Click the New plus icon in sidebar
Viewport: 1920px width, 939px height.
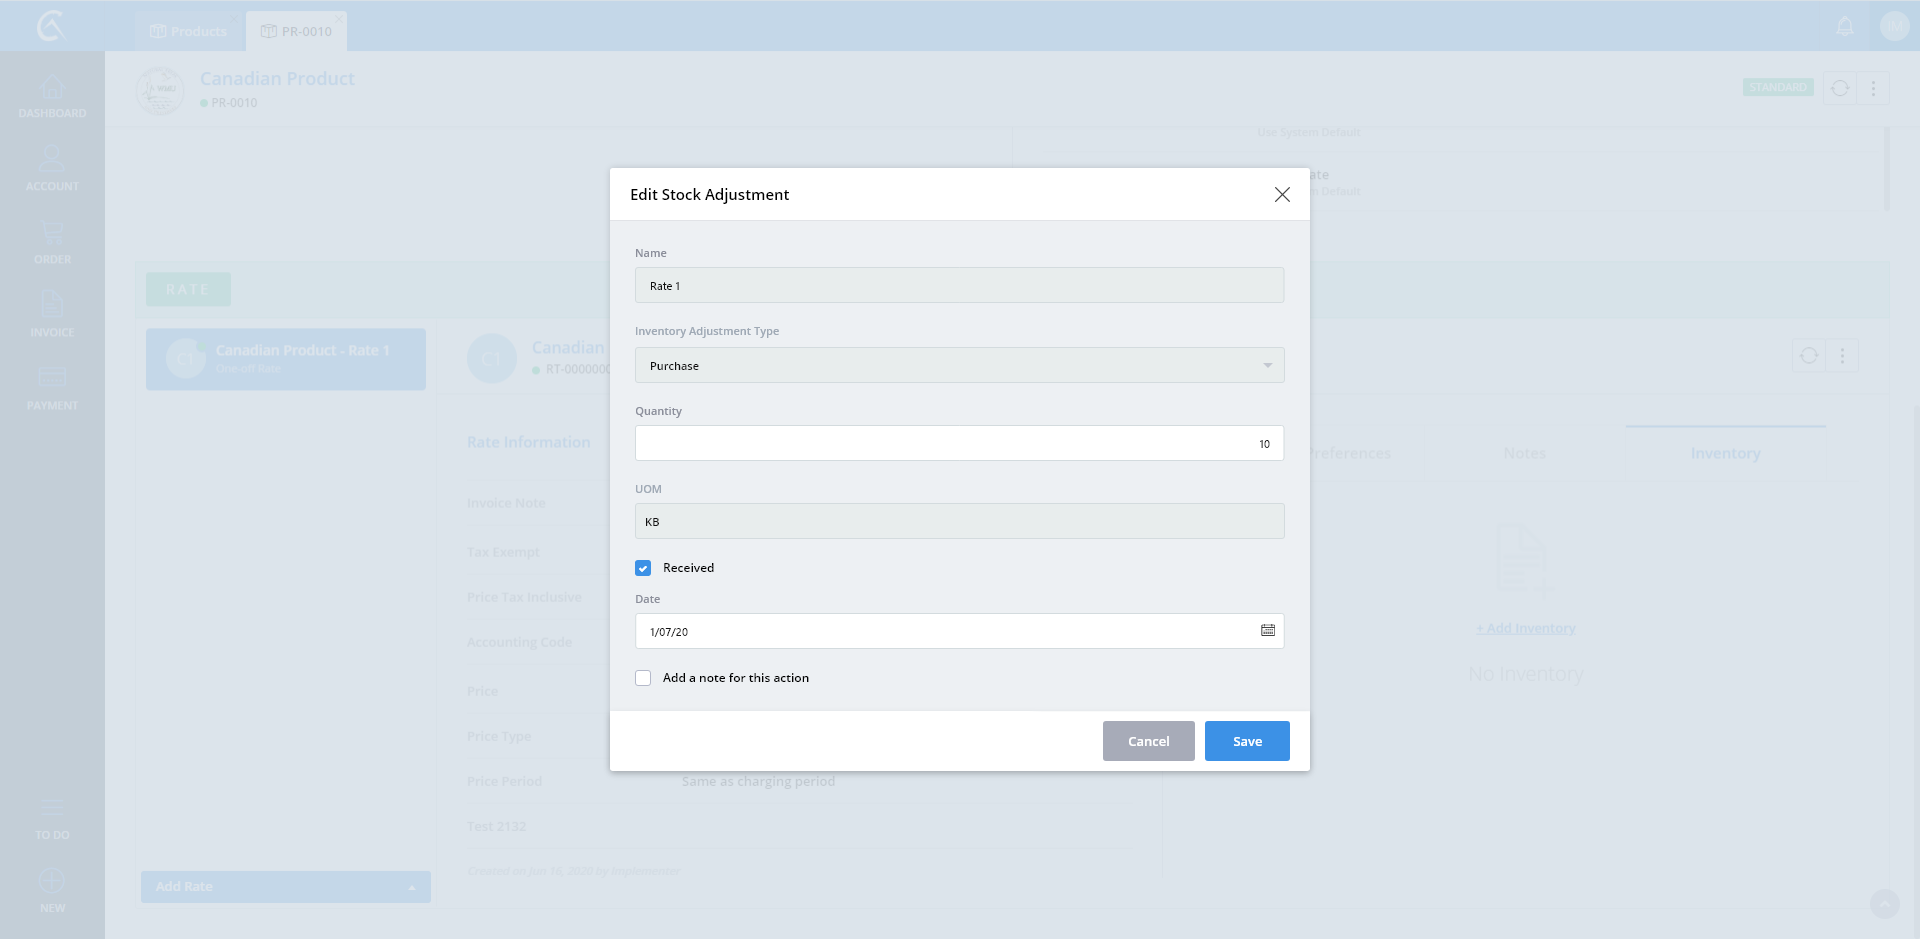click(52, 883)
